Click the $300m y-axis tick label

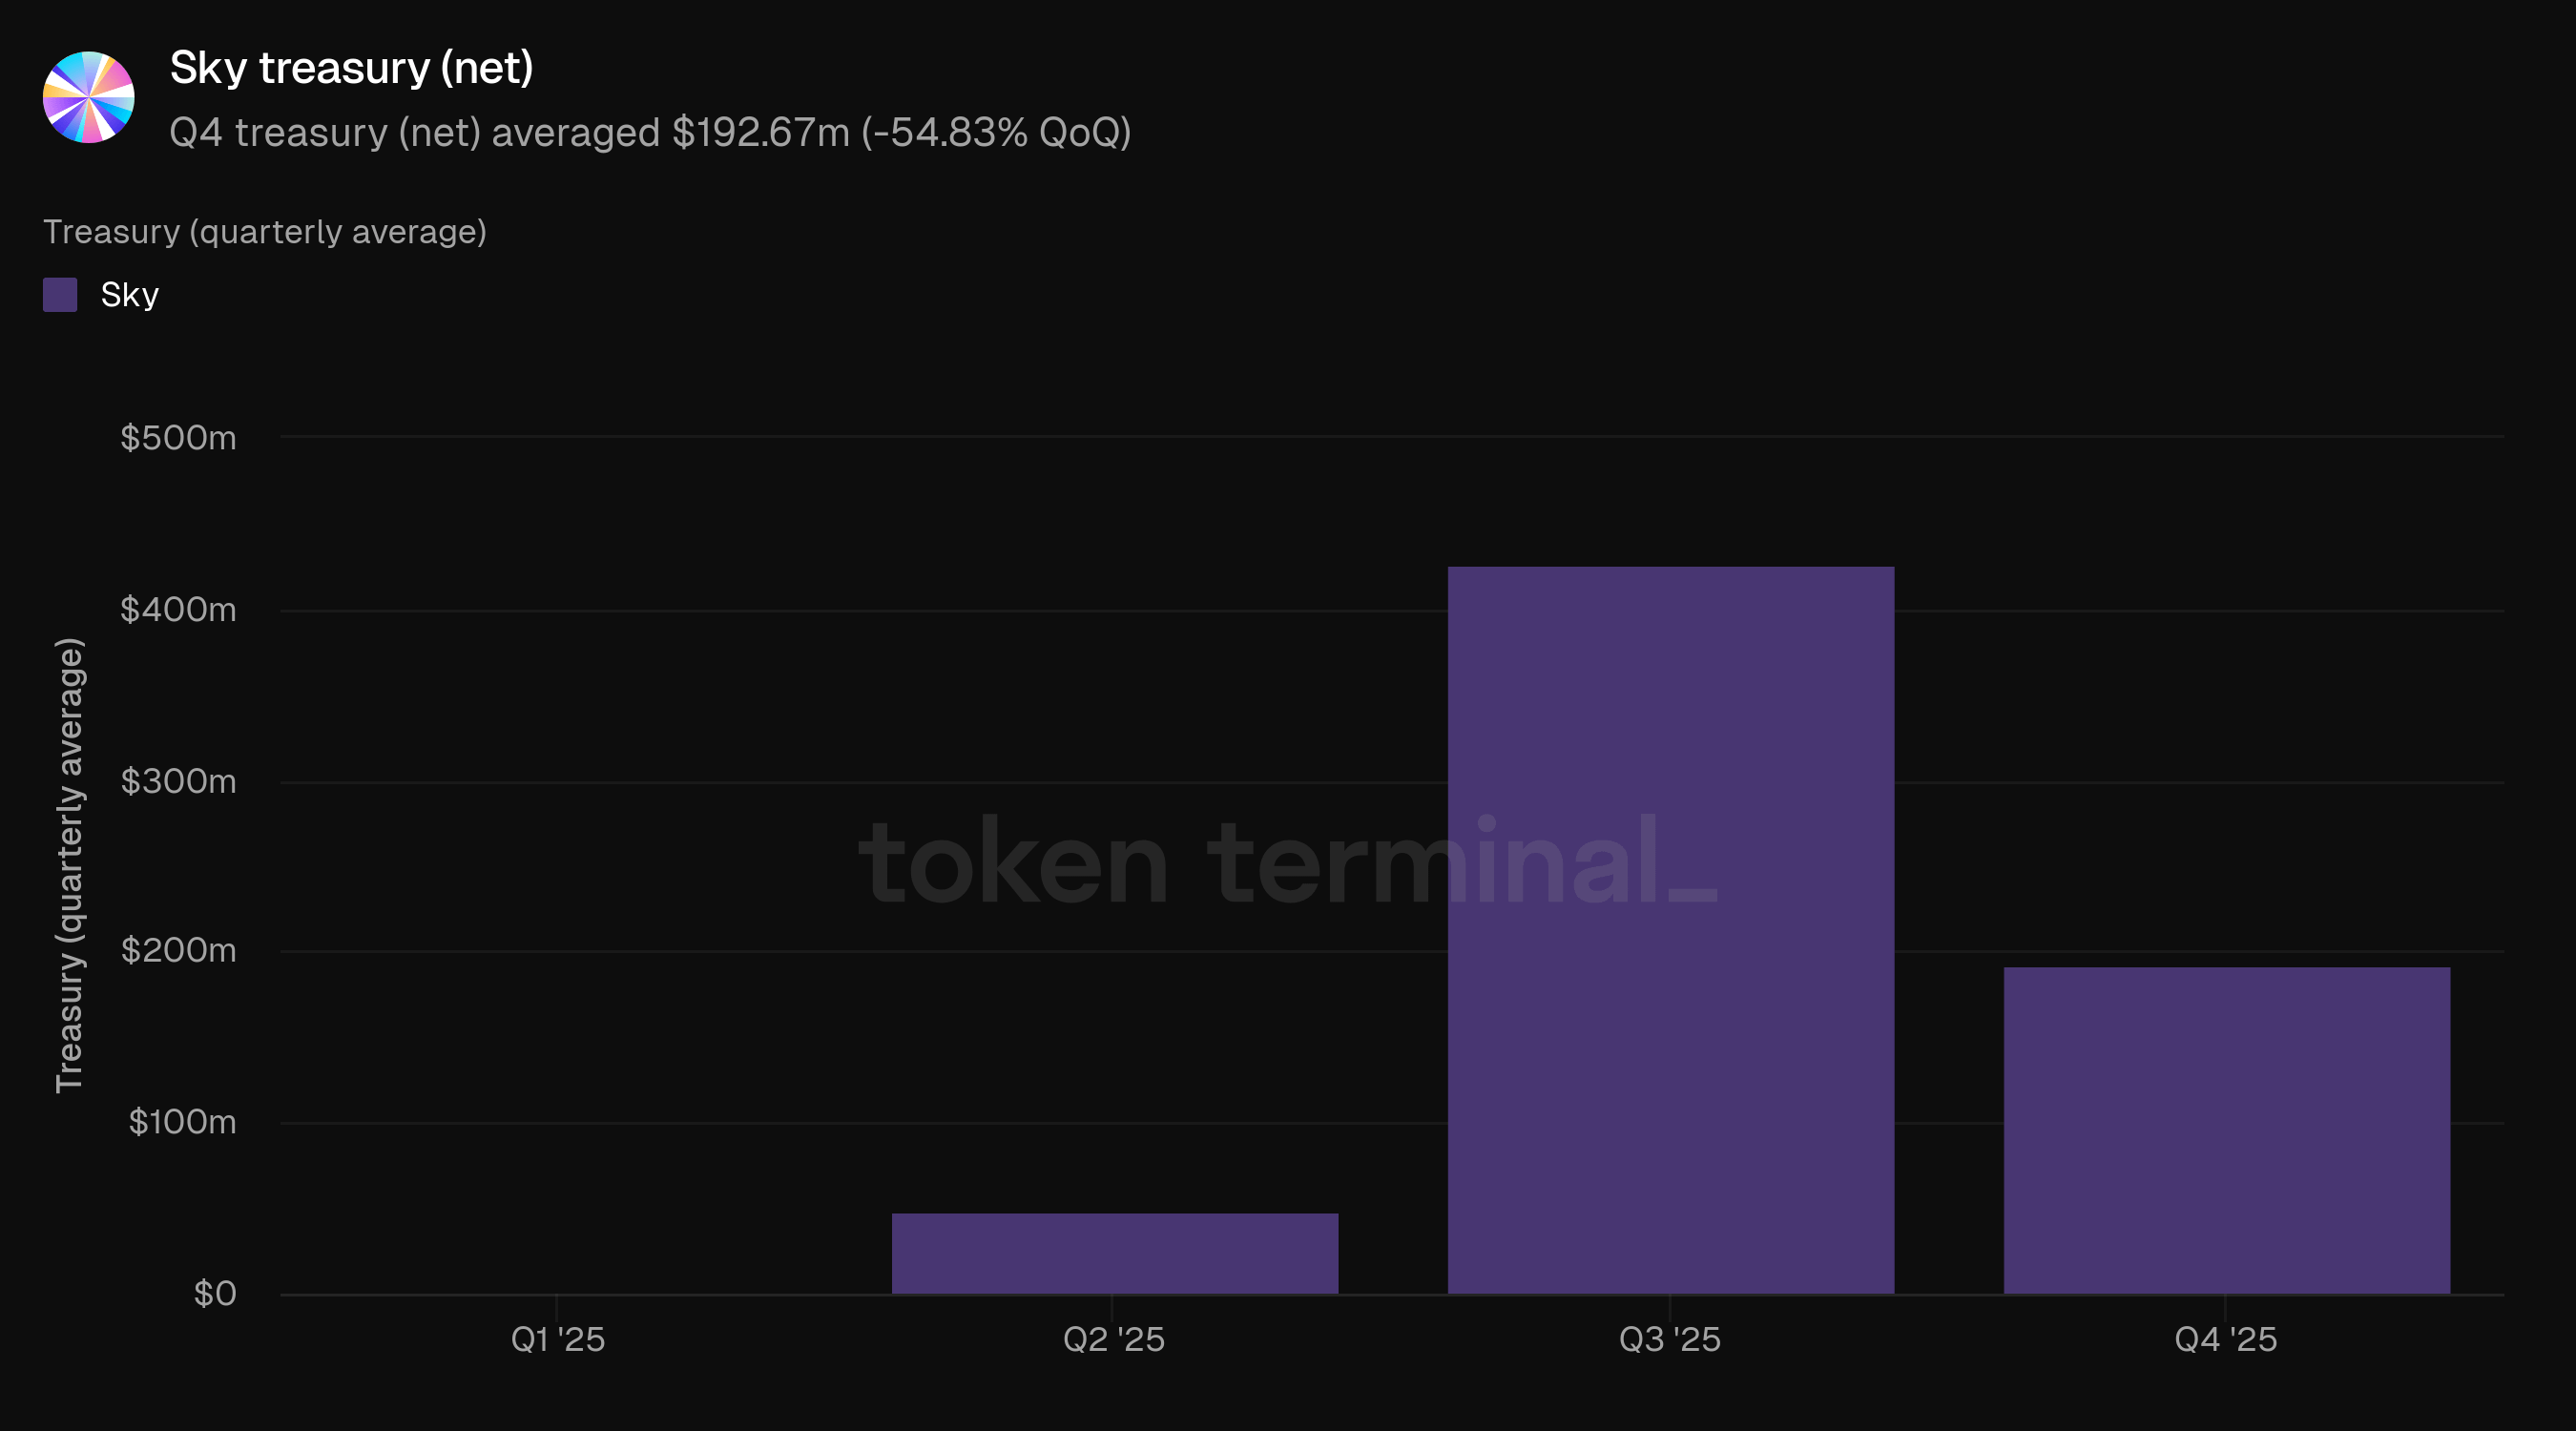[x=178, y=781]
